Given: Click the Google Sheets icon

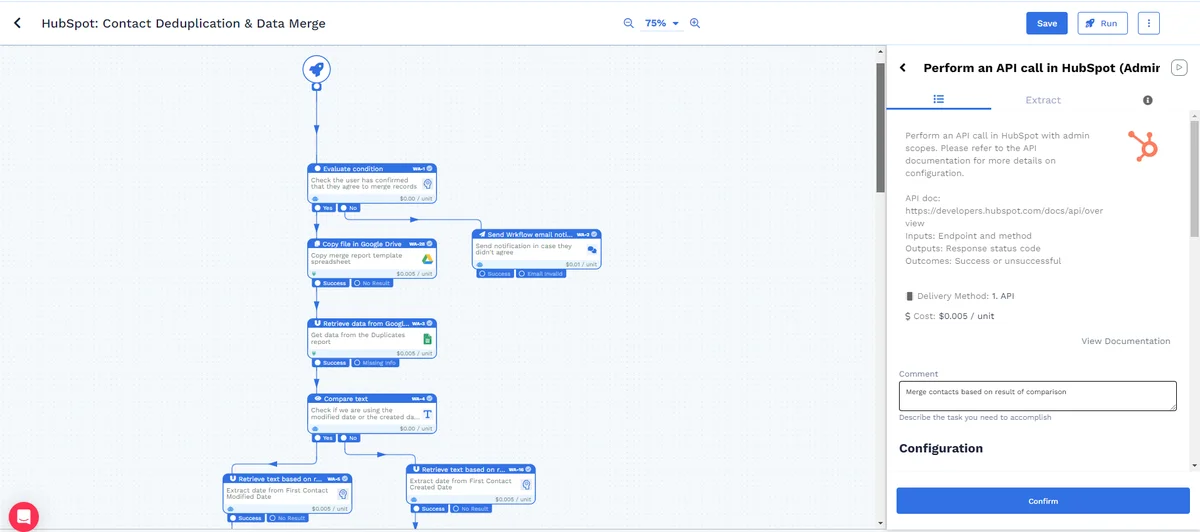Looking at the screenshot, I should point(427,340).
